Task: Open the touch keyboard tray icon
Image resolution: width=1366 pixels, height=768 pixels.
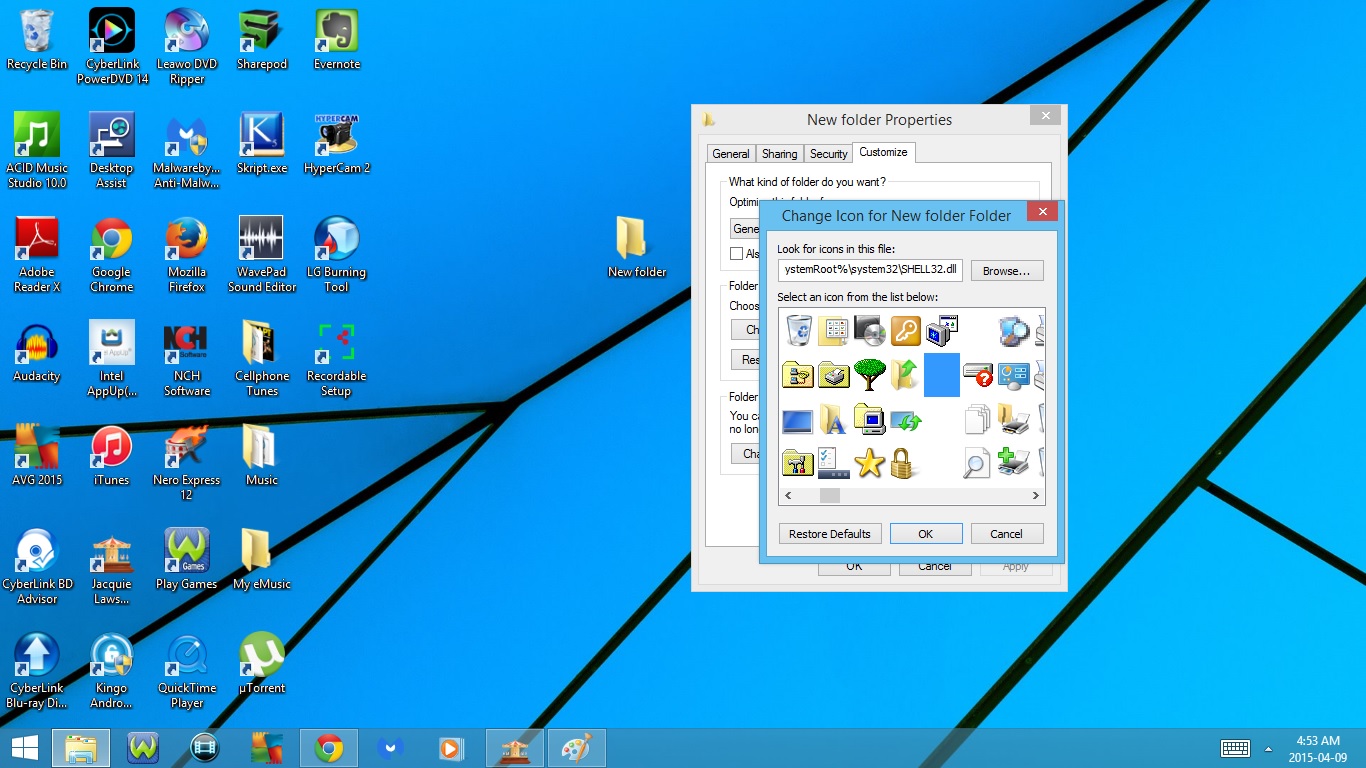Action: [x=1235, y=748]
